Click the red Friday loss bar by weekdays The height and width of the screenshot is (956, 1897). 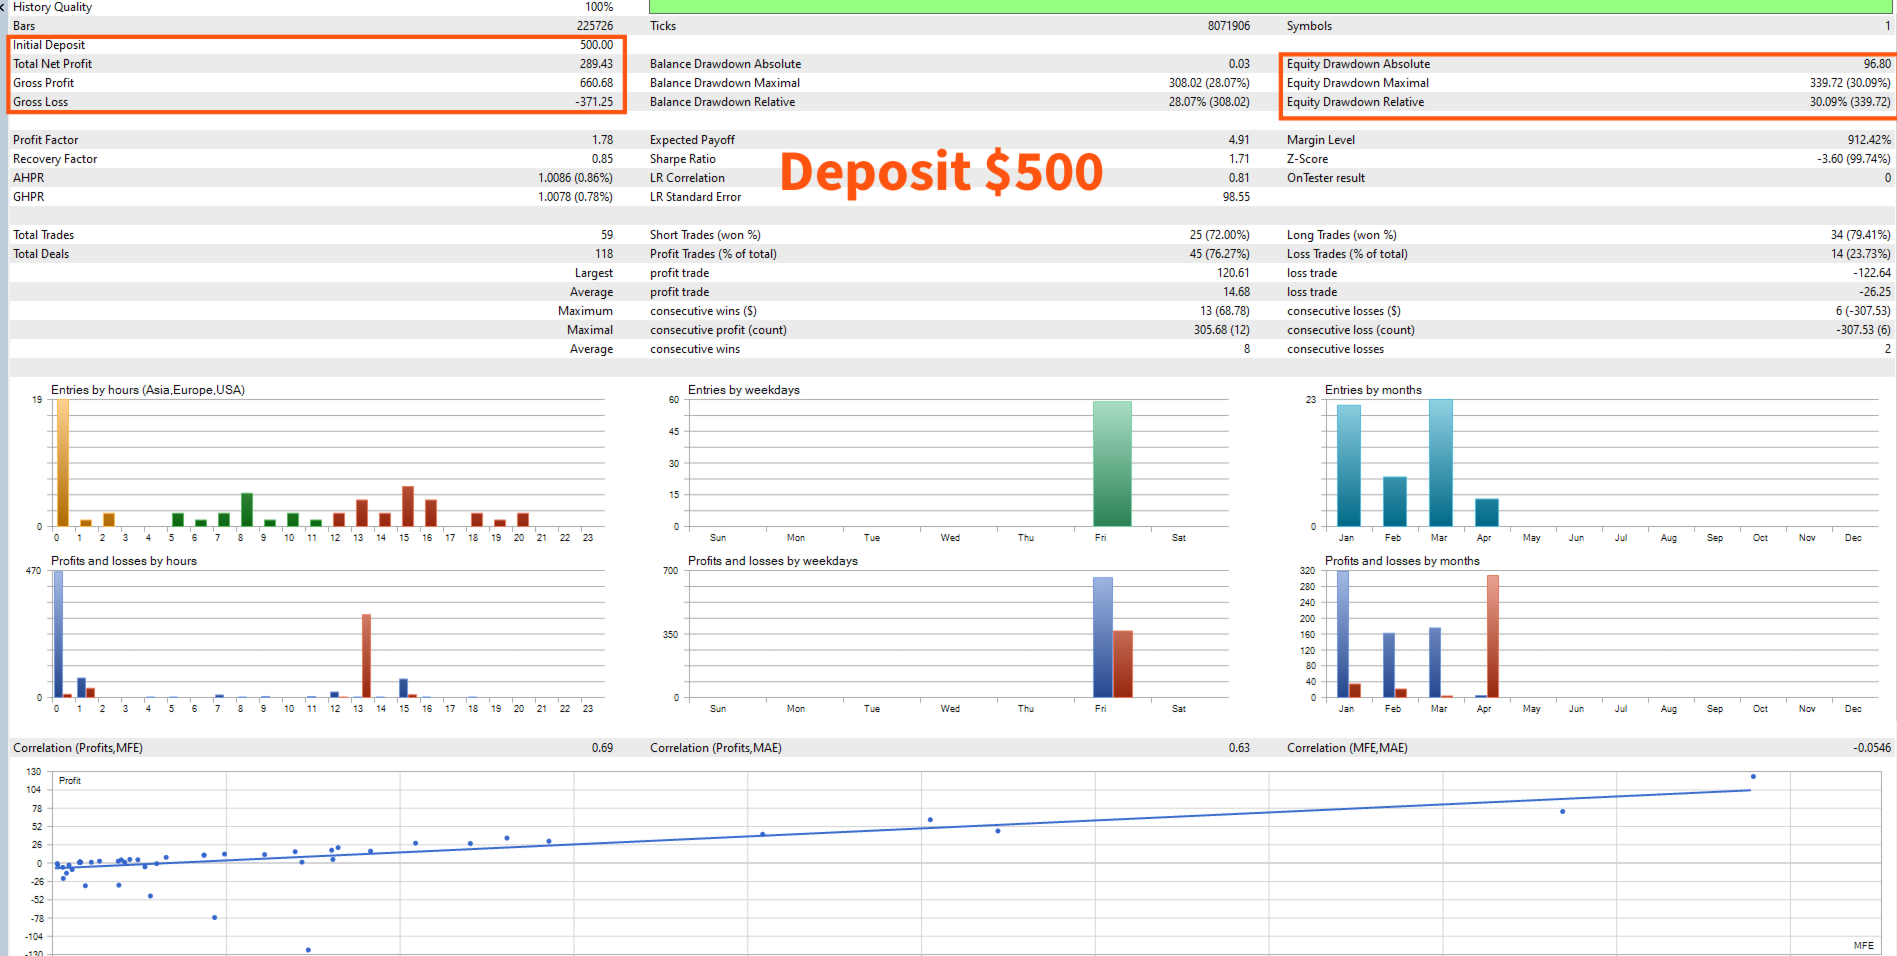pos(1122,663)
